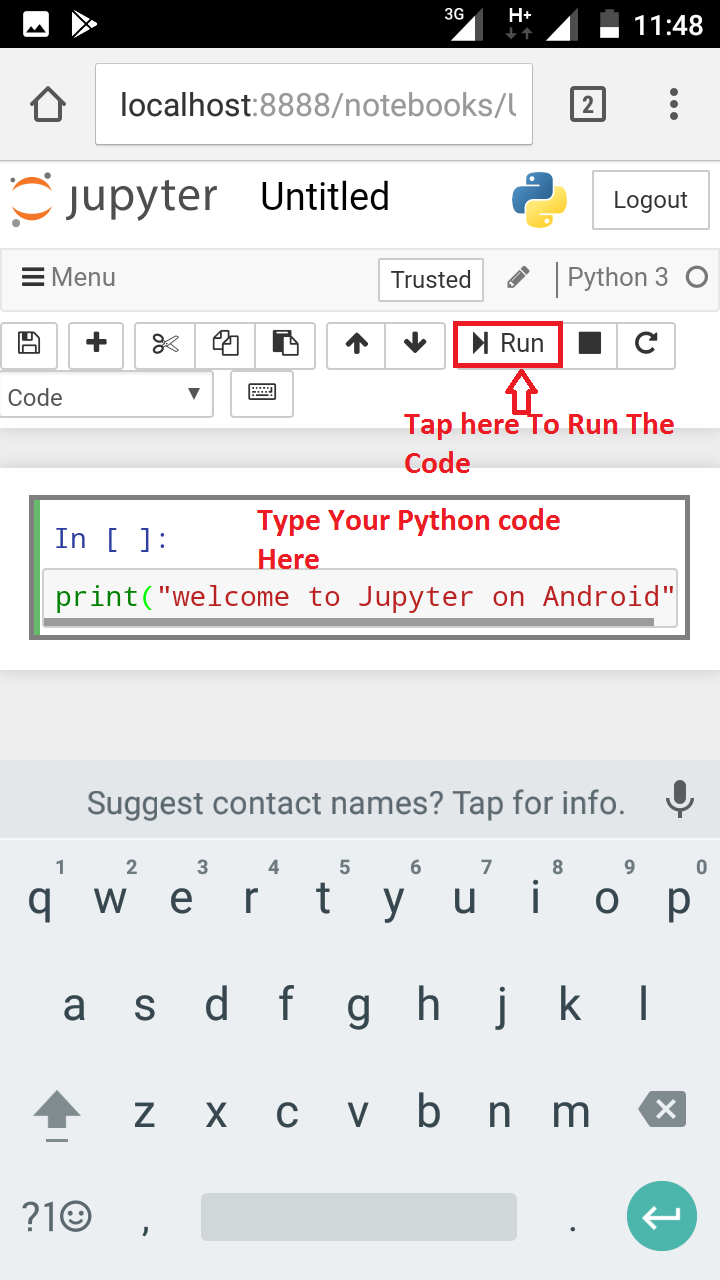Open the hamburger Menu
The width and height of the screenshot is (720, 1280).
pyautogui.click(x=68, y=277)
